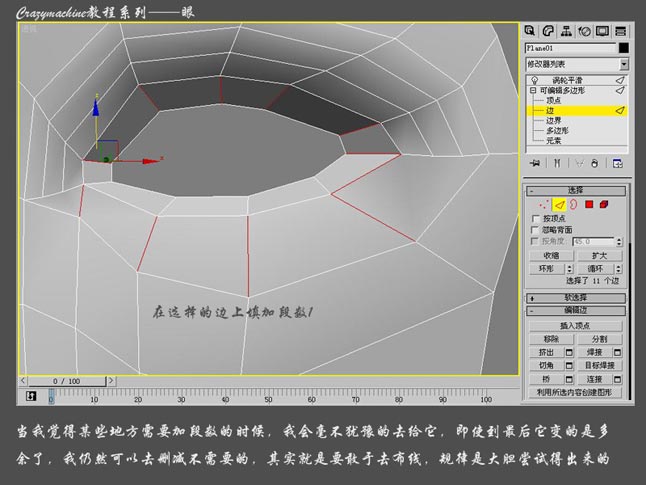Click the 按角度 value spinner arrows

tap(619, 241)
